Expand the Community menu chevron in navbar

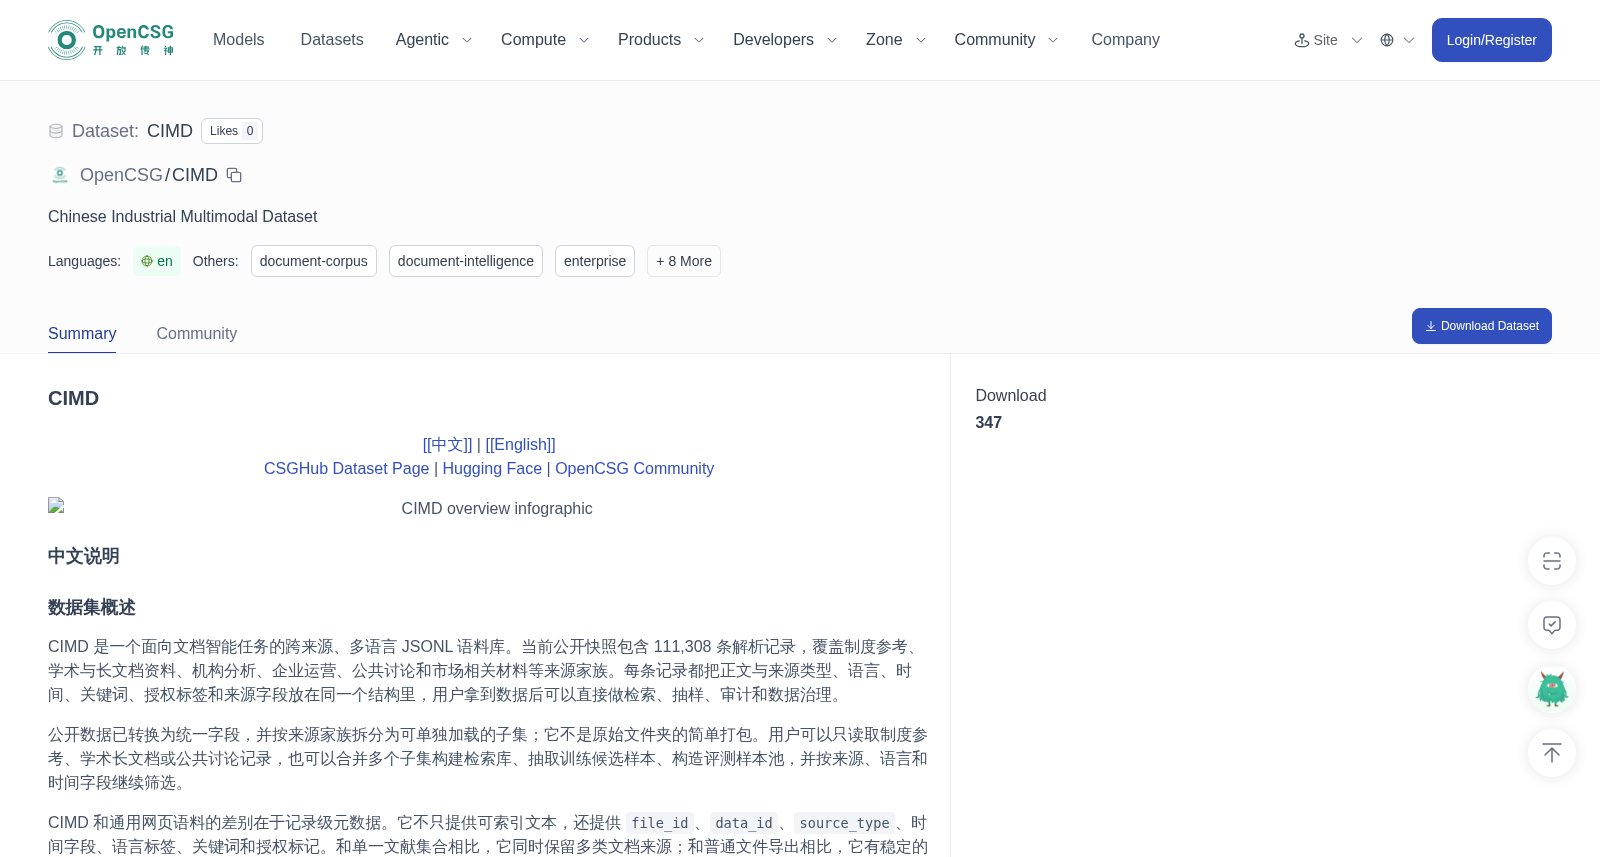click(x=1053, y=40)
